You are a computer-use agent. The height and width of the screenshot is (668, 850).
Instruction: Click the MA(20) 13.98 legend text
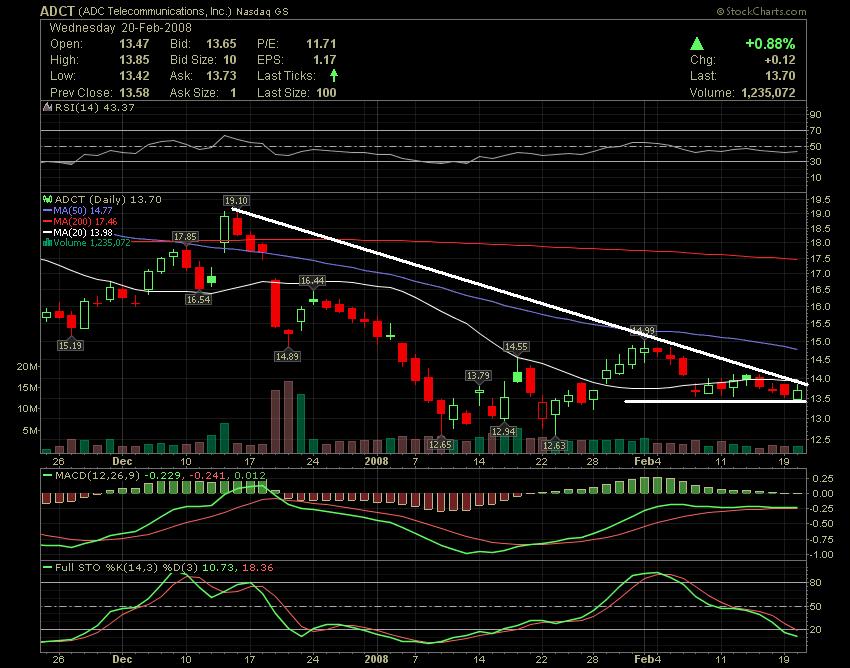pyautogui.click(x=83, y=233)
